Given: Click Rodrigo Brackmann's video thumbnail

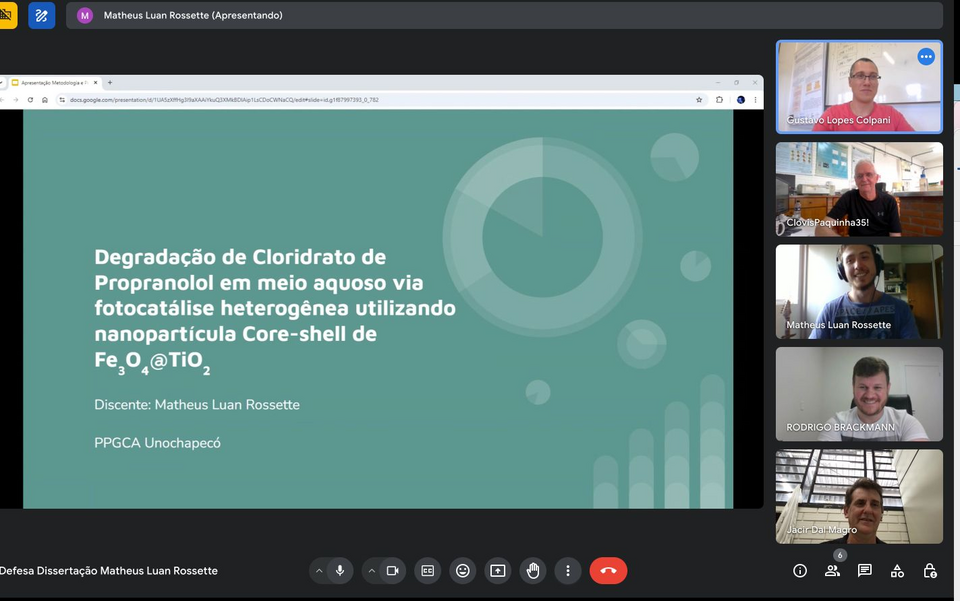Looking at the screenshot, I should click(859, 394).
